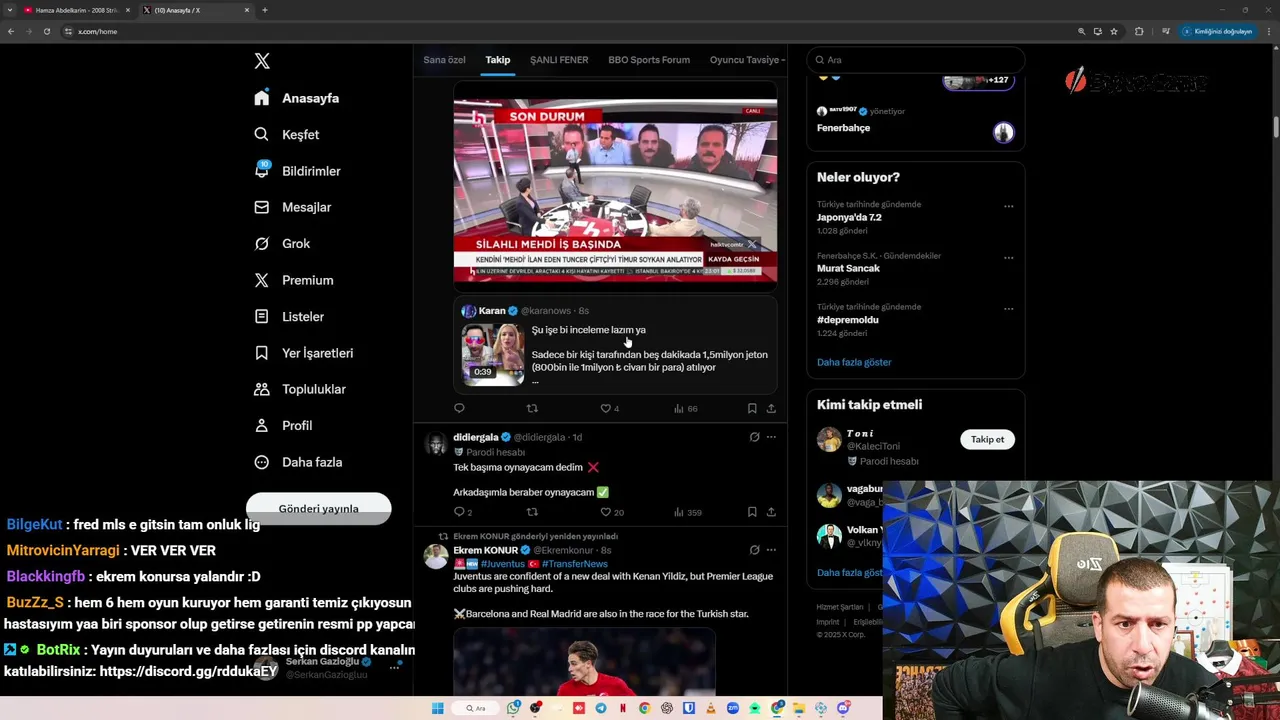Open Grok from sidebar
This screenshot has width=1280, height=720.
tap(282, 243)
